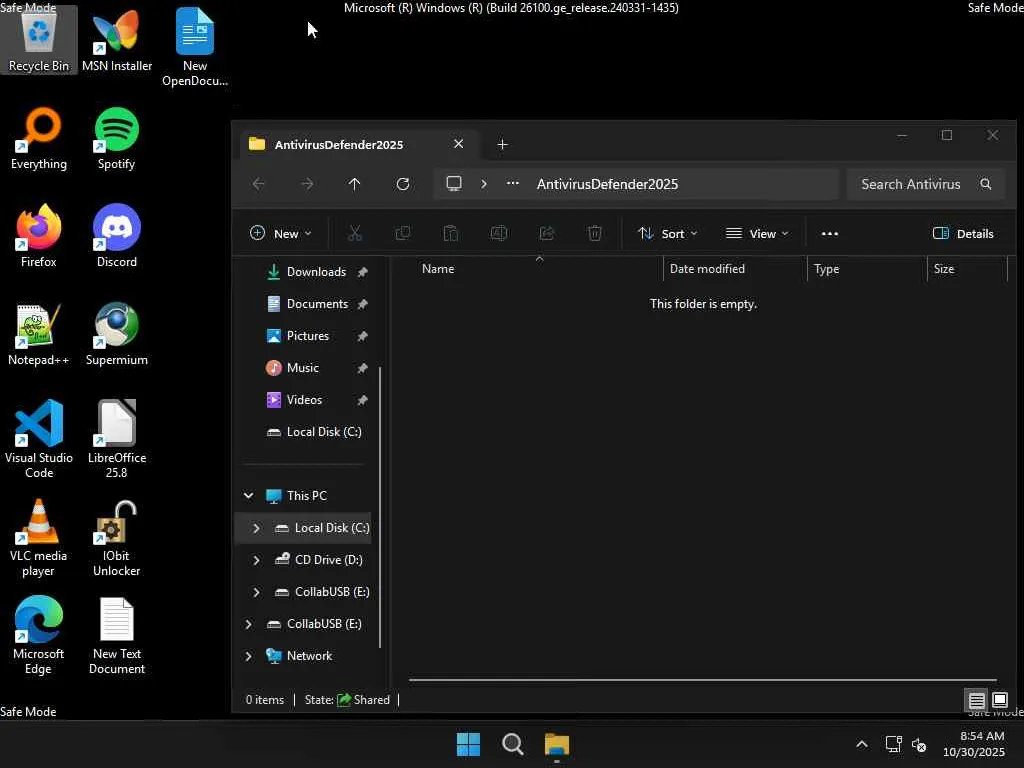The height and width of the screenshot is (768, 1024).
Task: Select the AntivirusDefender2025 tab
Action: (x=340, y=145)
